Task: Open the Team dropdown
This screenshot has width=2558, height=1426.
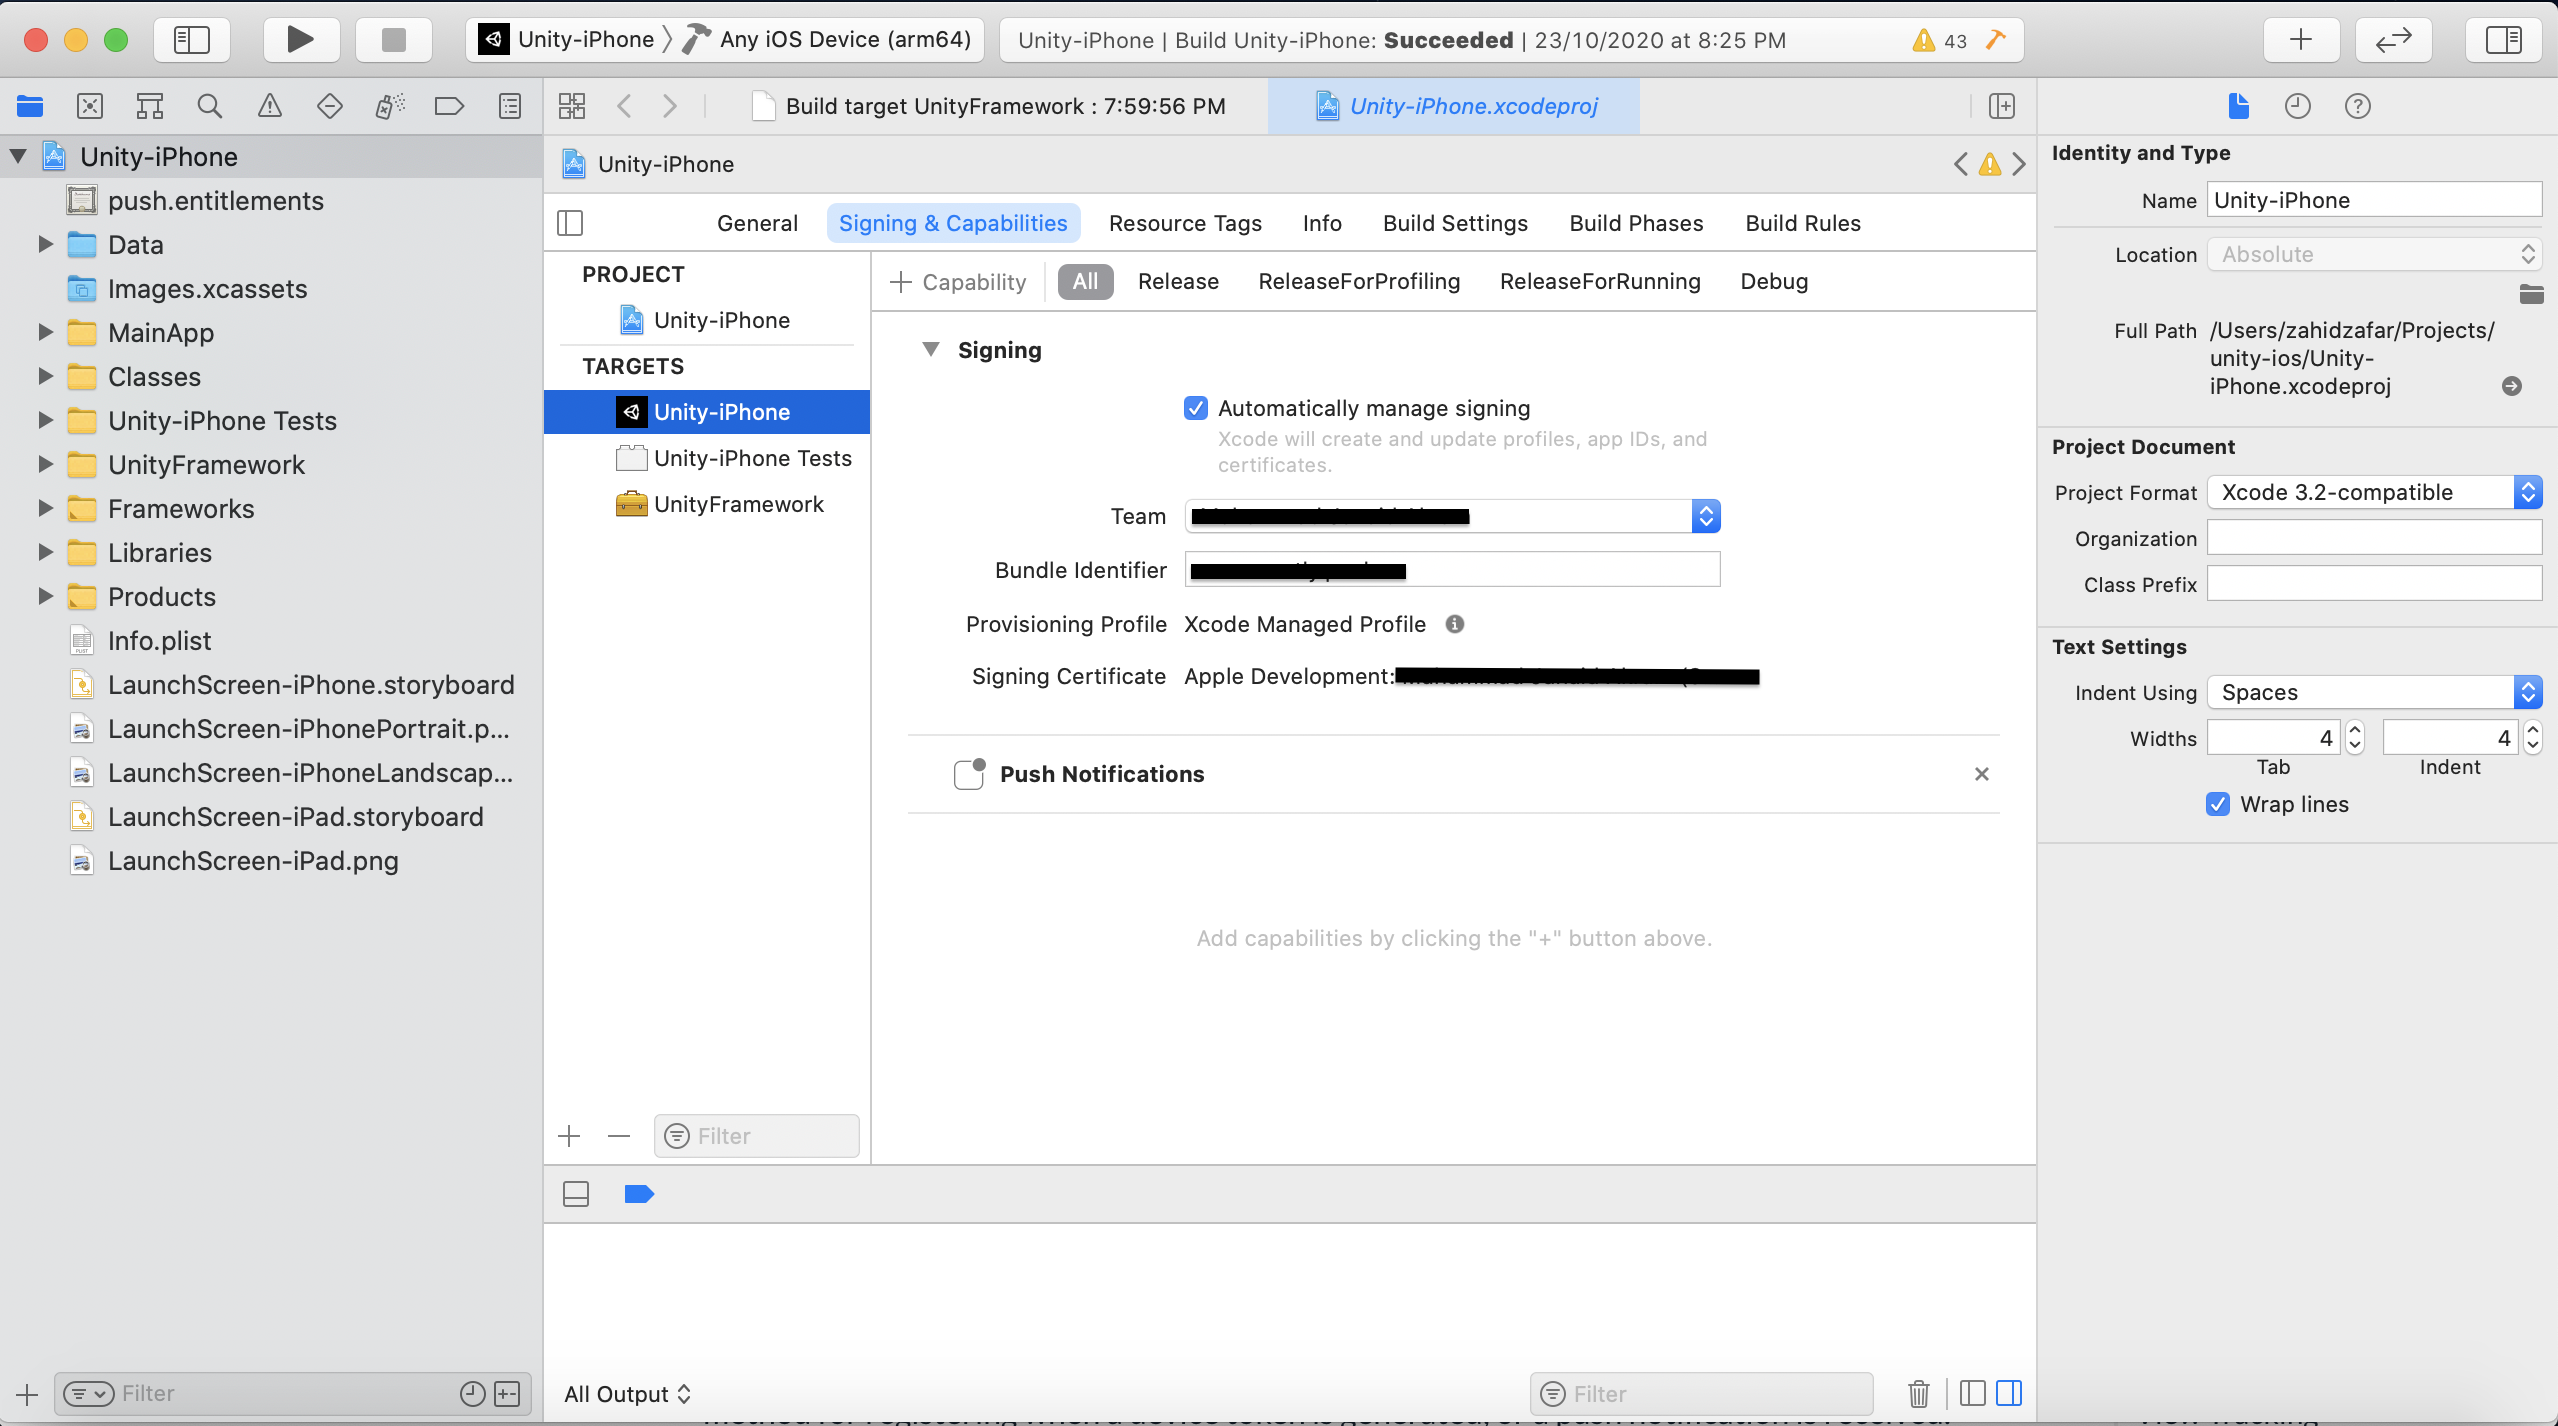Action: [1452, 516]
